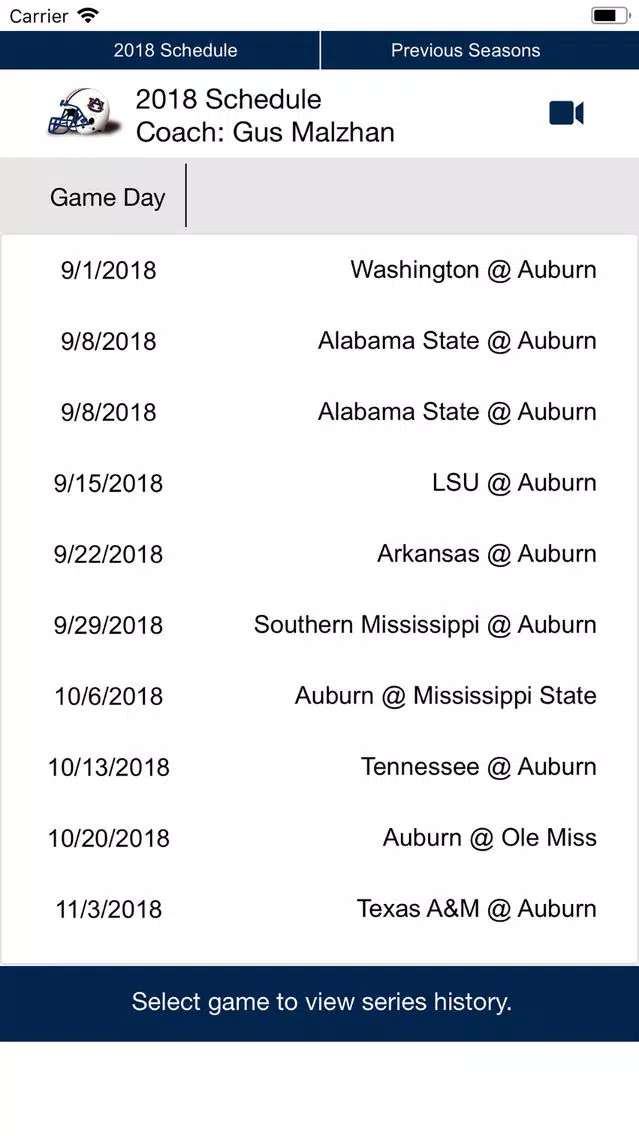This screenshot has height=1136, width=639.
Task: Tap the 10/20/2018 date cell
Action: pos(109,838)
